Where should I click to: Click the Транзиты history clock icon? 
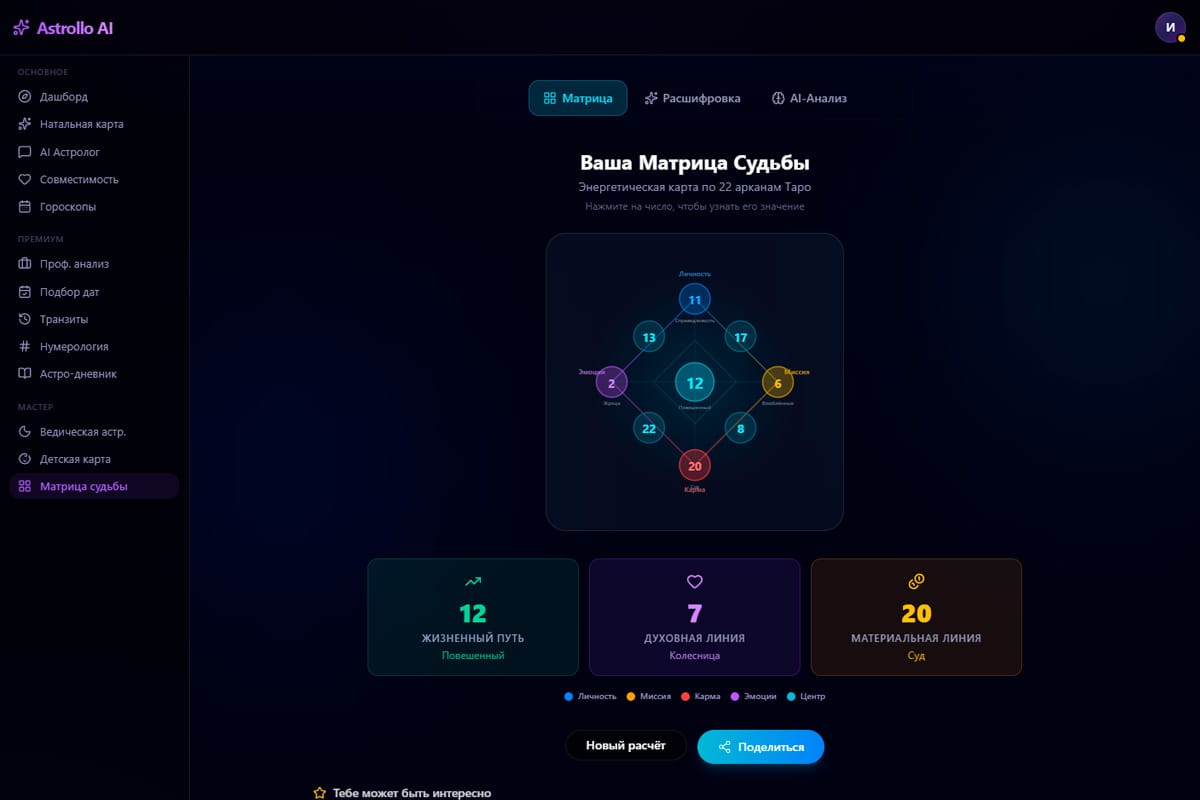tap(25, 319)
